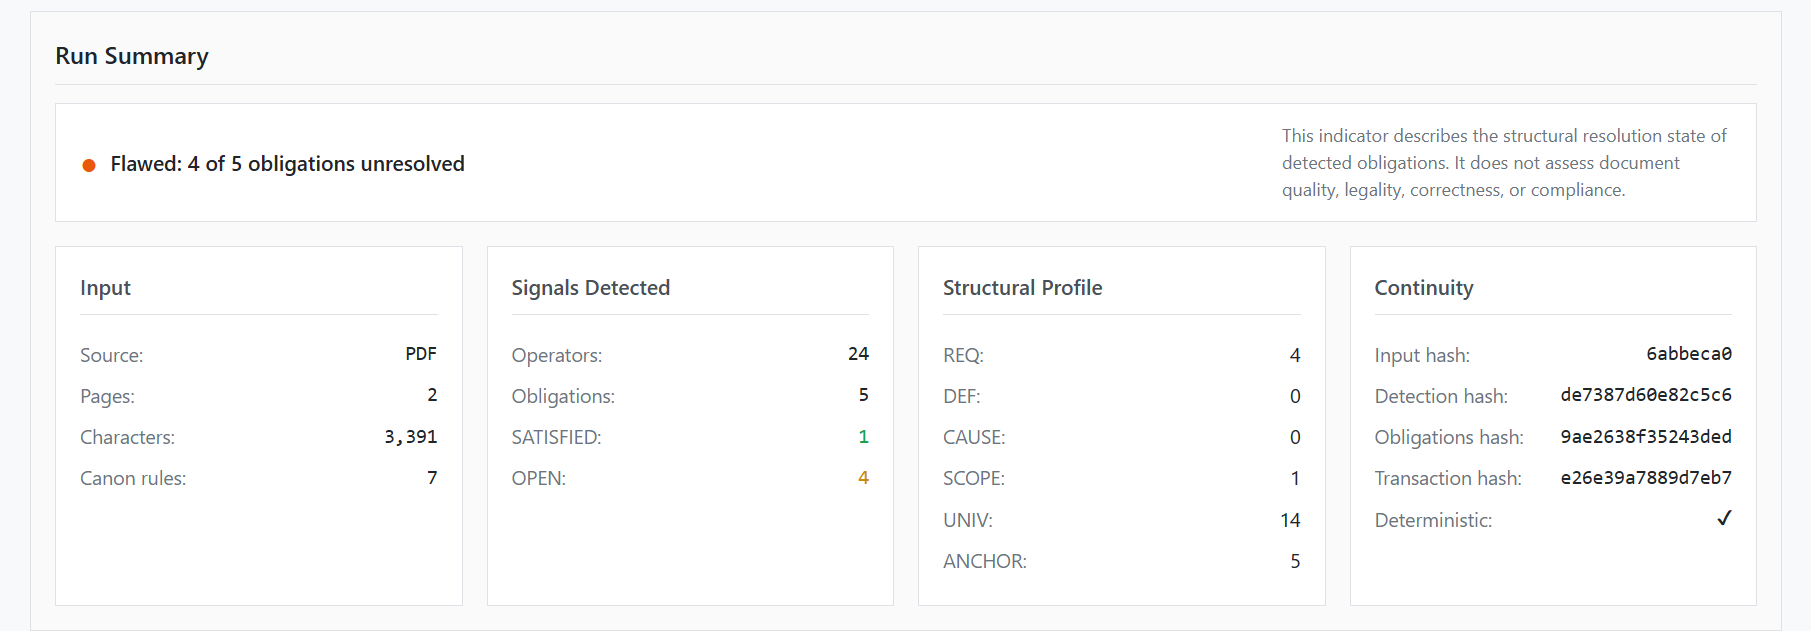Viewport: 1811px width, 631px height.
Task: Click the orange Flawed status dot
Action: pyautogui.click(x=89, y=165)
